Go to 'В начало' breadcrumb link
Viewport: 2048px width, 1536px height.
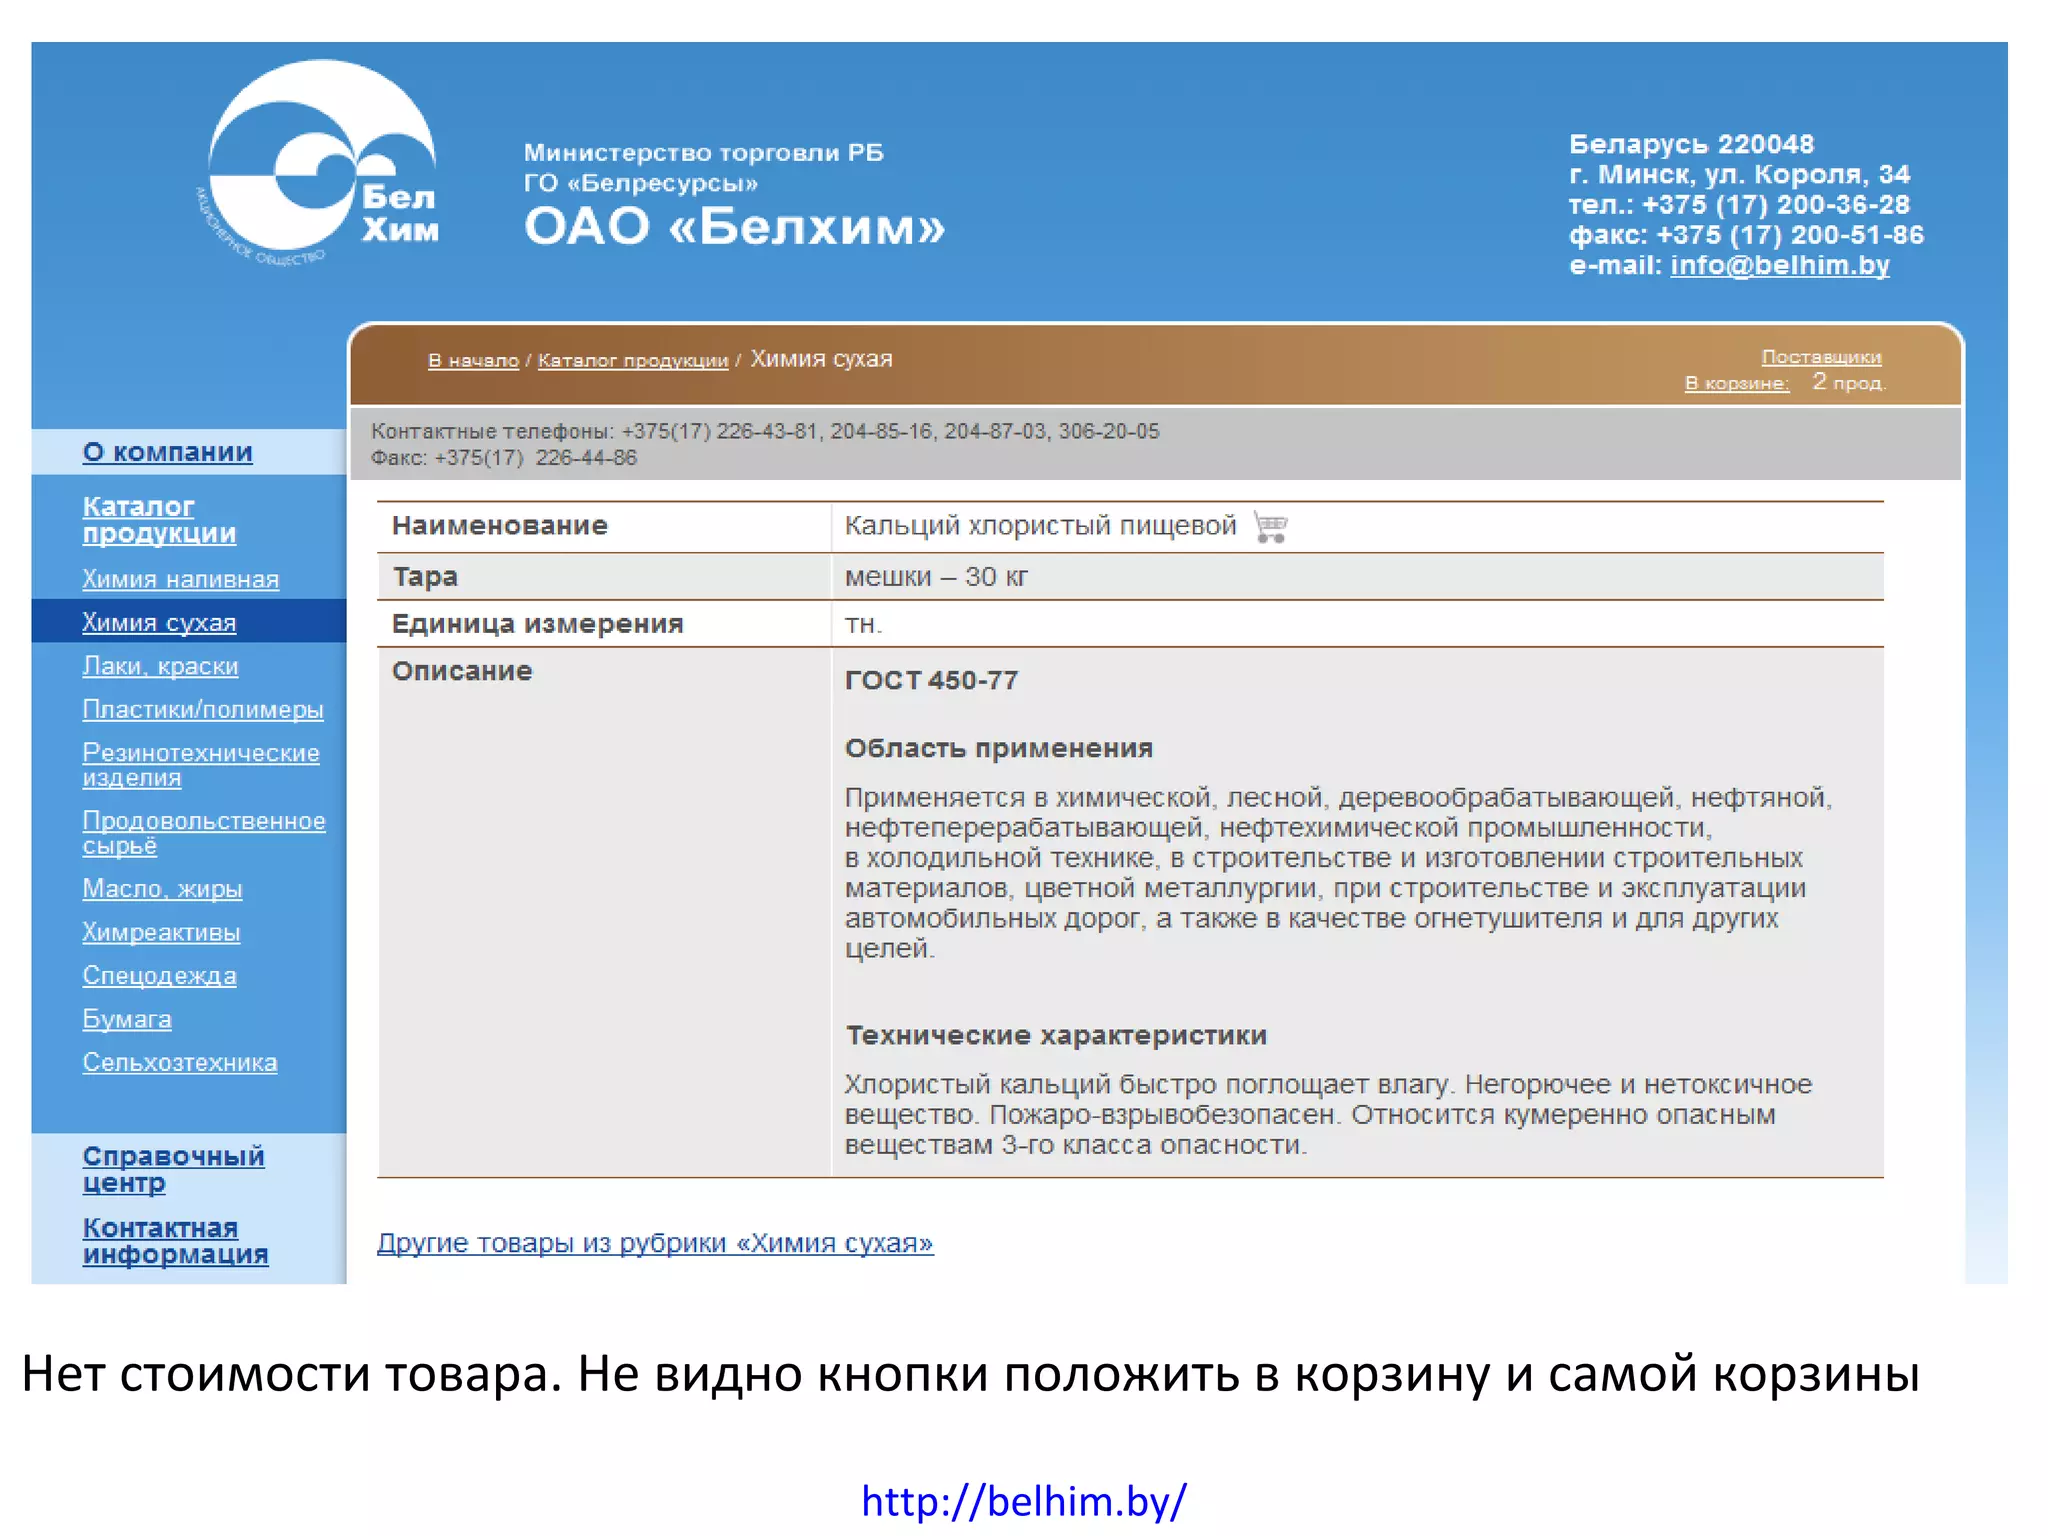(x=473, y=360)
